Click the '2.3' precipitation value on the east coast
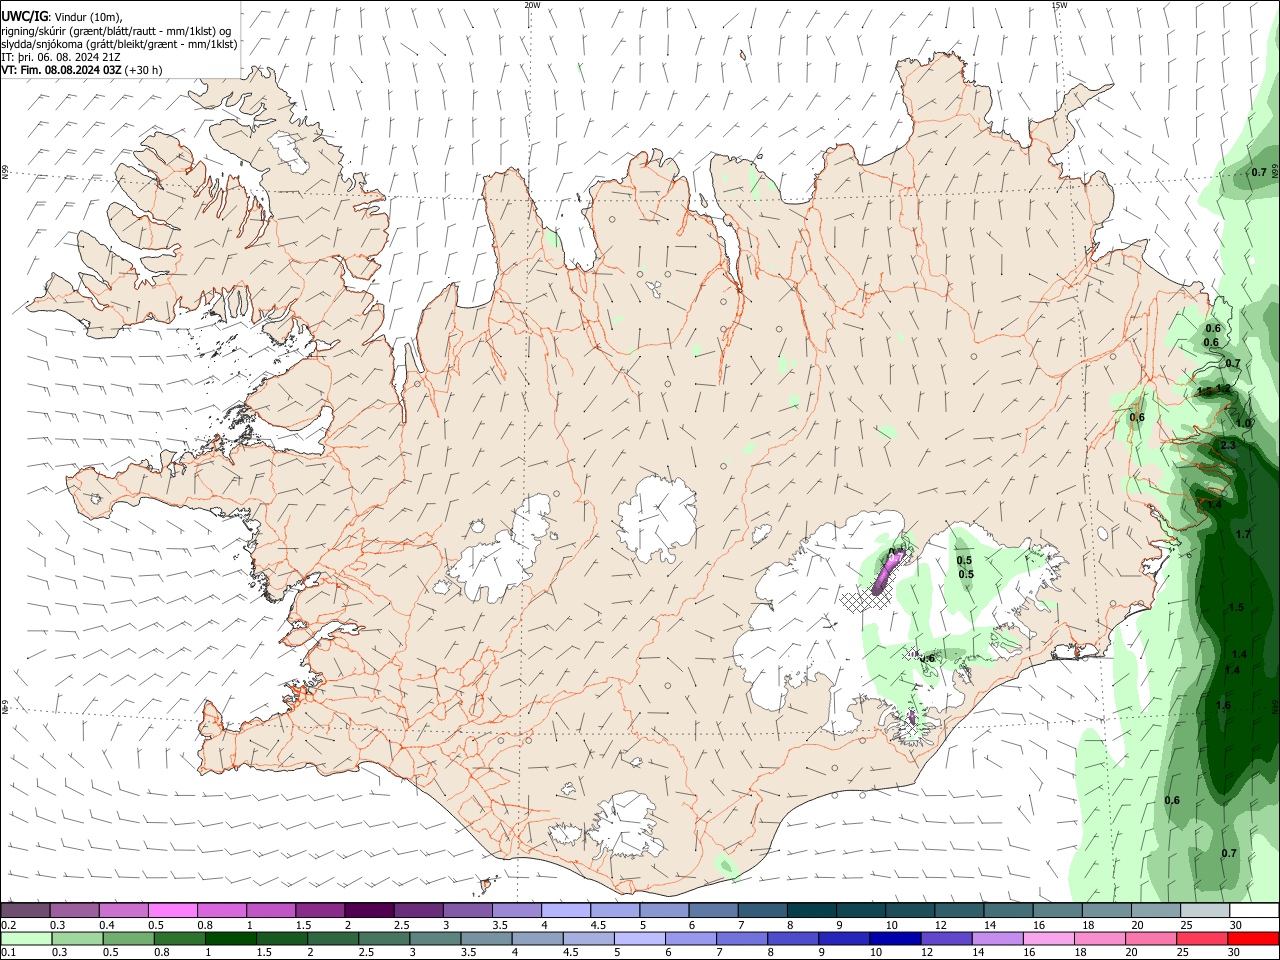The image size is (1280, 960). (1229, 445)
